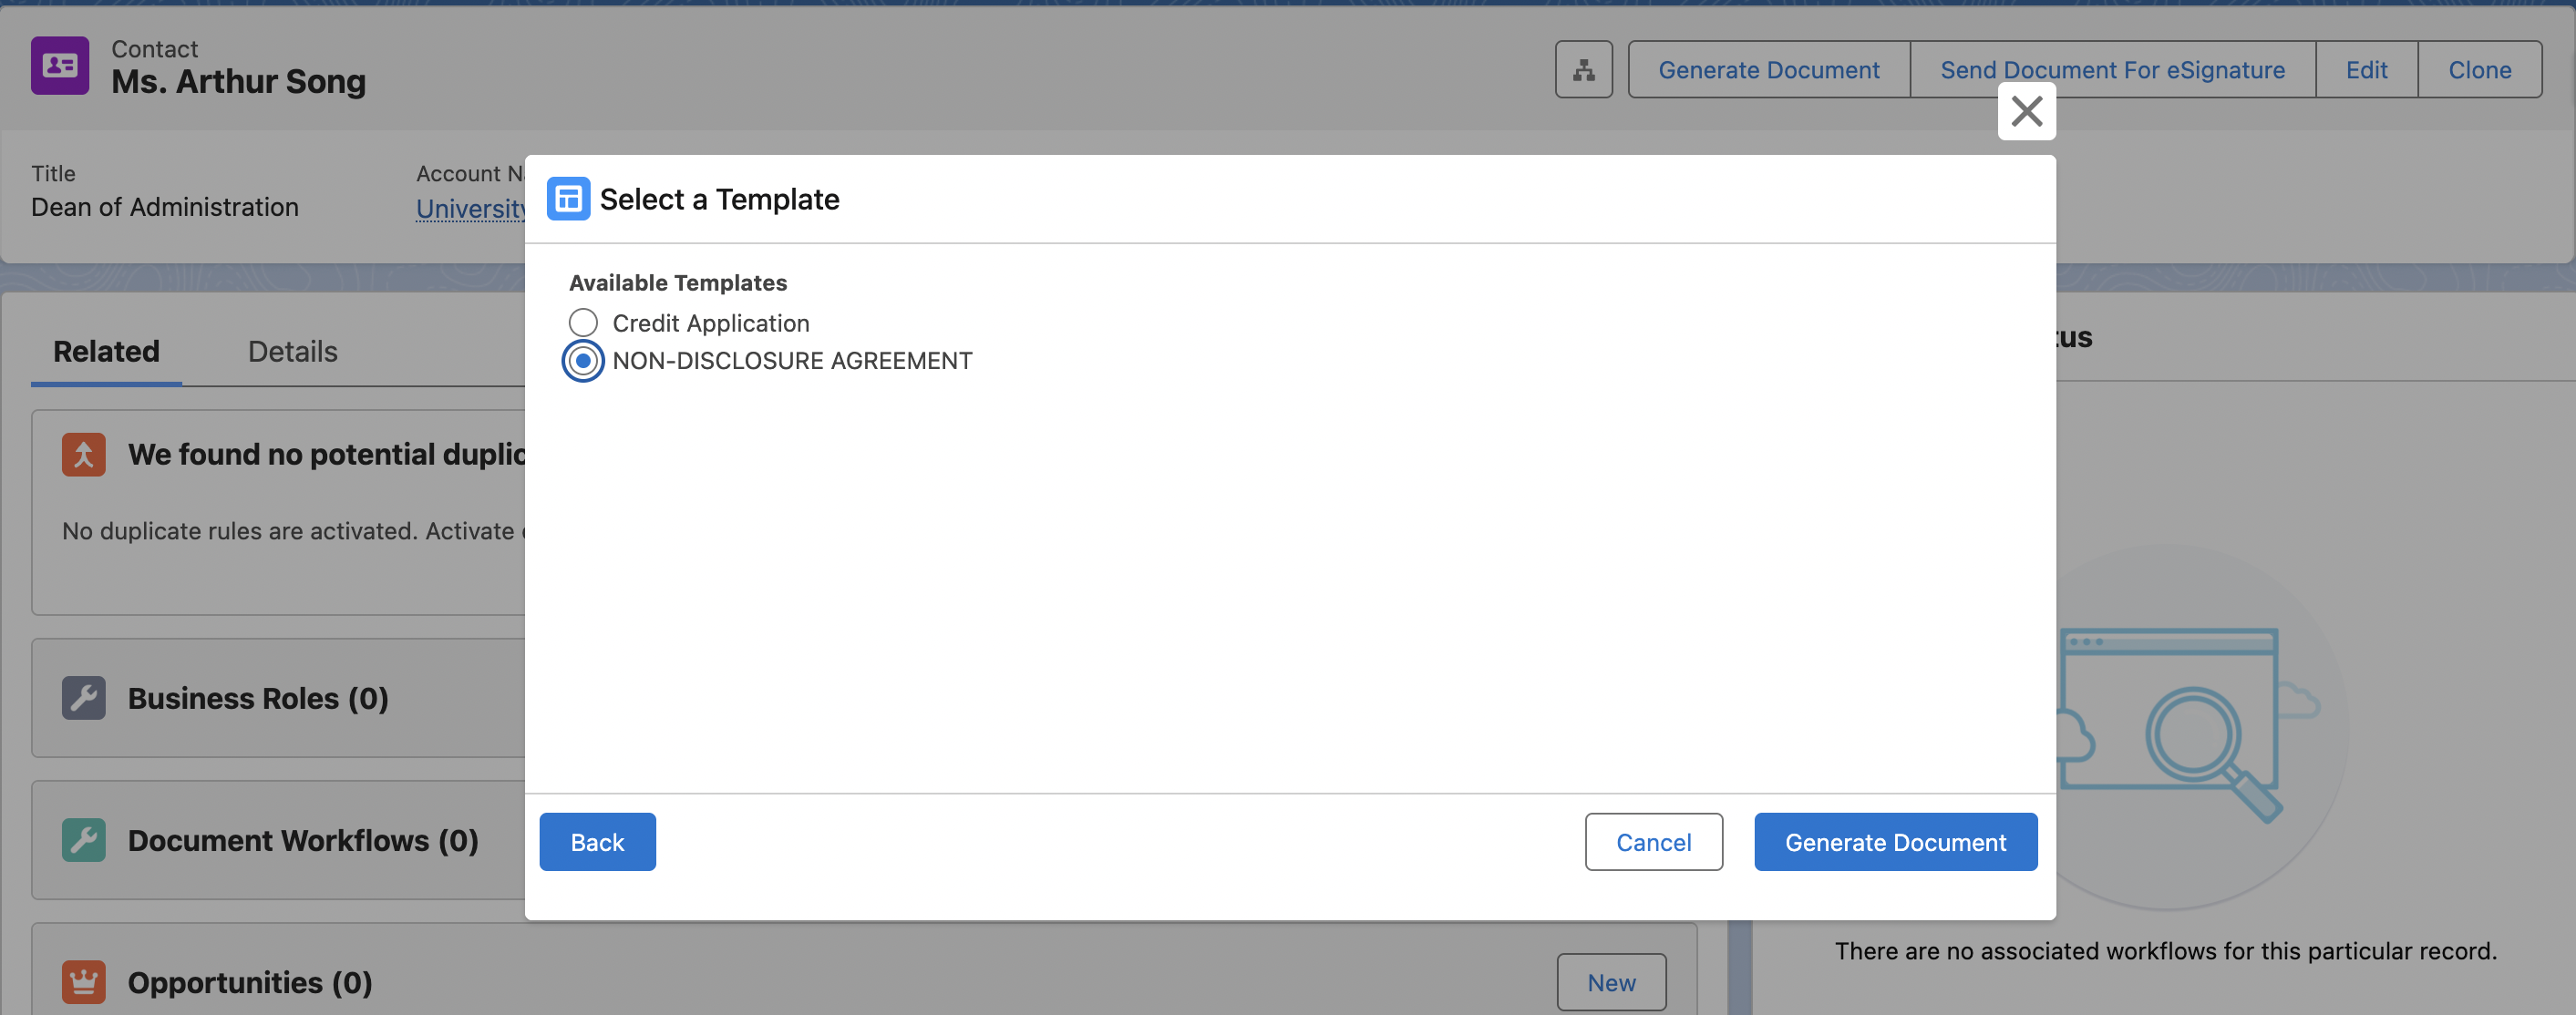Click the Edit button in header
The width and height of the screenshot is (2576, 1015).
[x=2366, y=70]
